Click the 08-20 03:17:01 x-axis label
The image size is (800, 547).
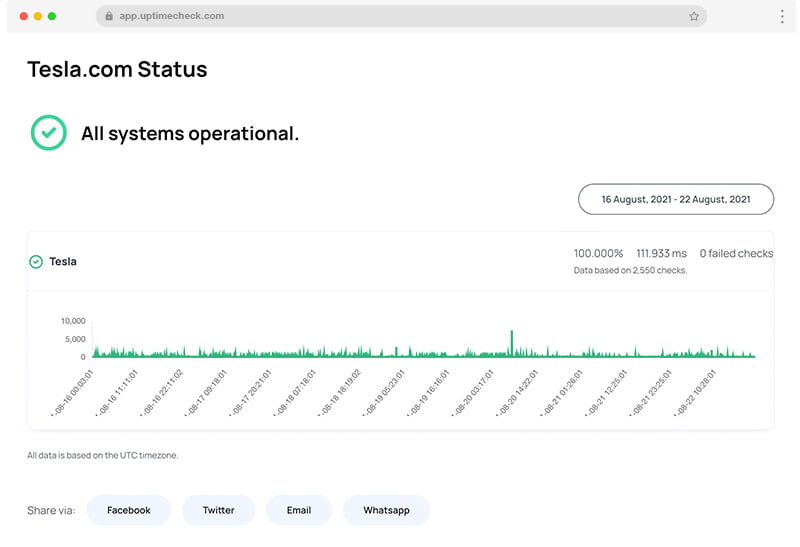pyautogui.click(x=473, y=393)
